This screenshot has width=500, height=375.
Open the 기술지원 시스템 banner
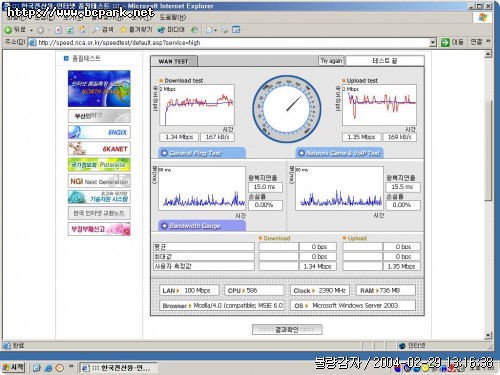99,197
